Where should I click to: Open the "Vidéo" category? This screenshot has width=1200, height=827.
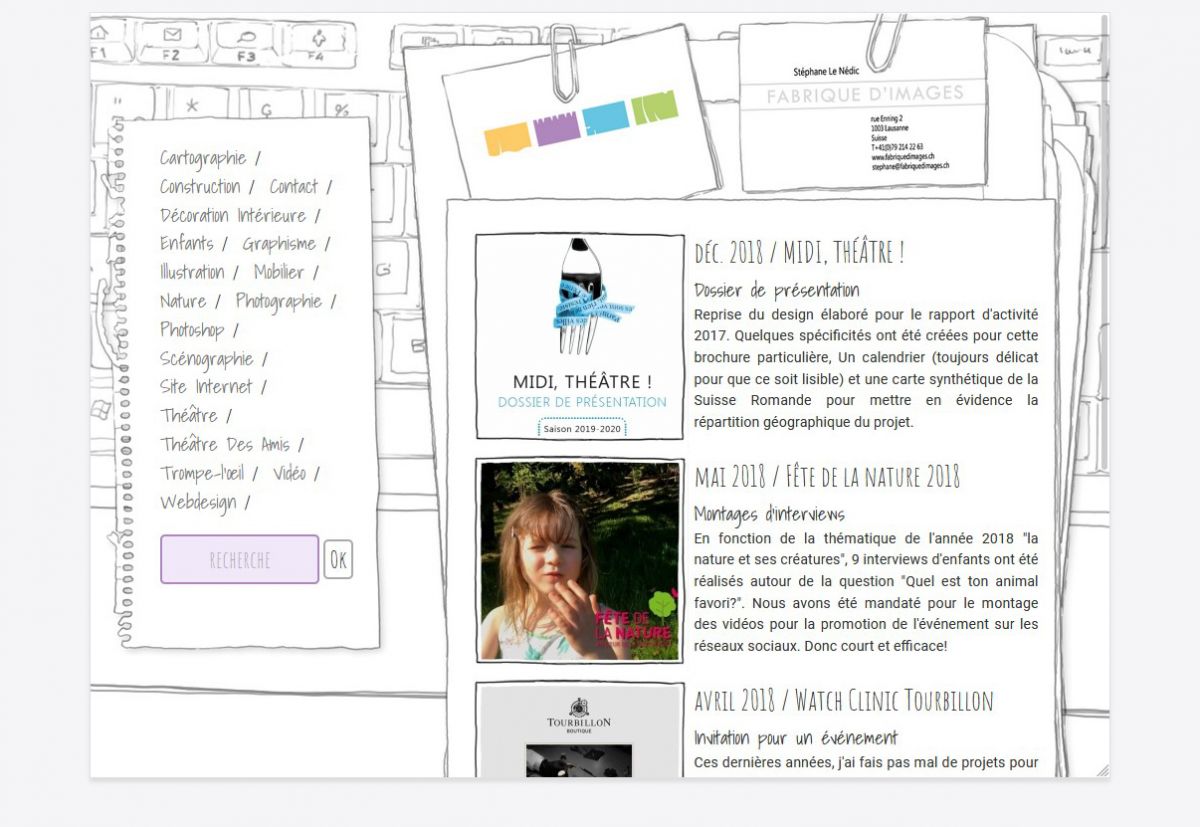point(290,472)
